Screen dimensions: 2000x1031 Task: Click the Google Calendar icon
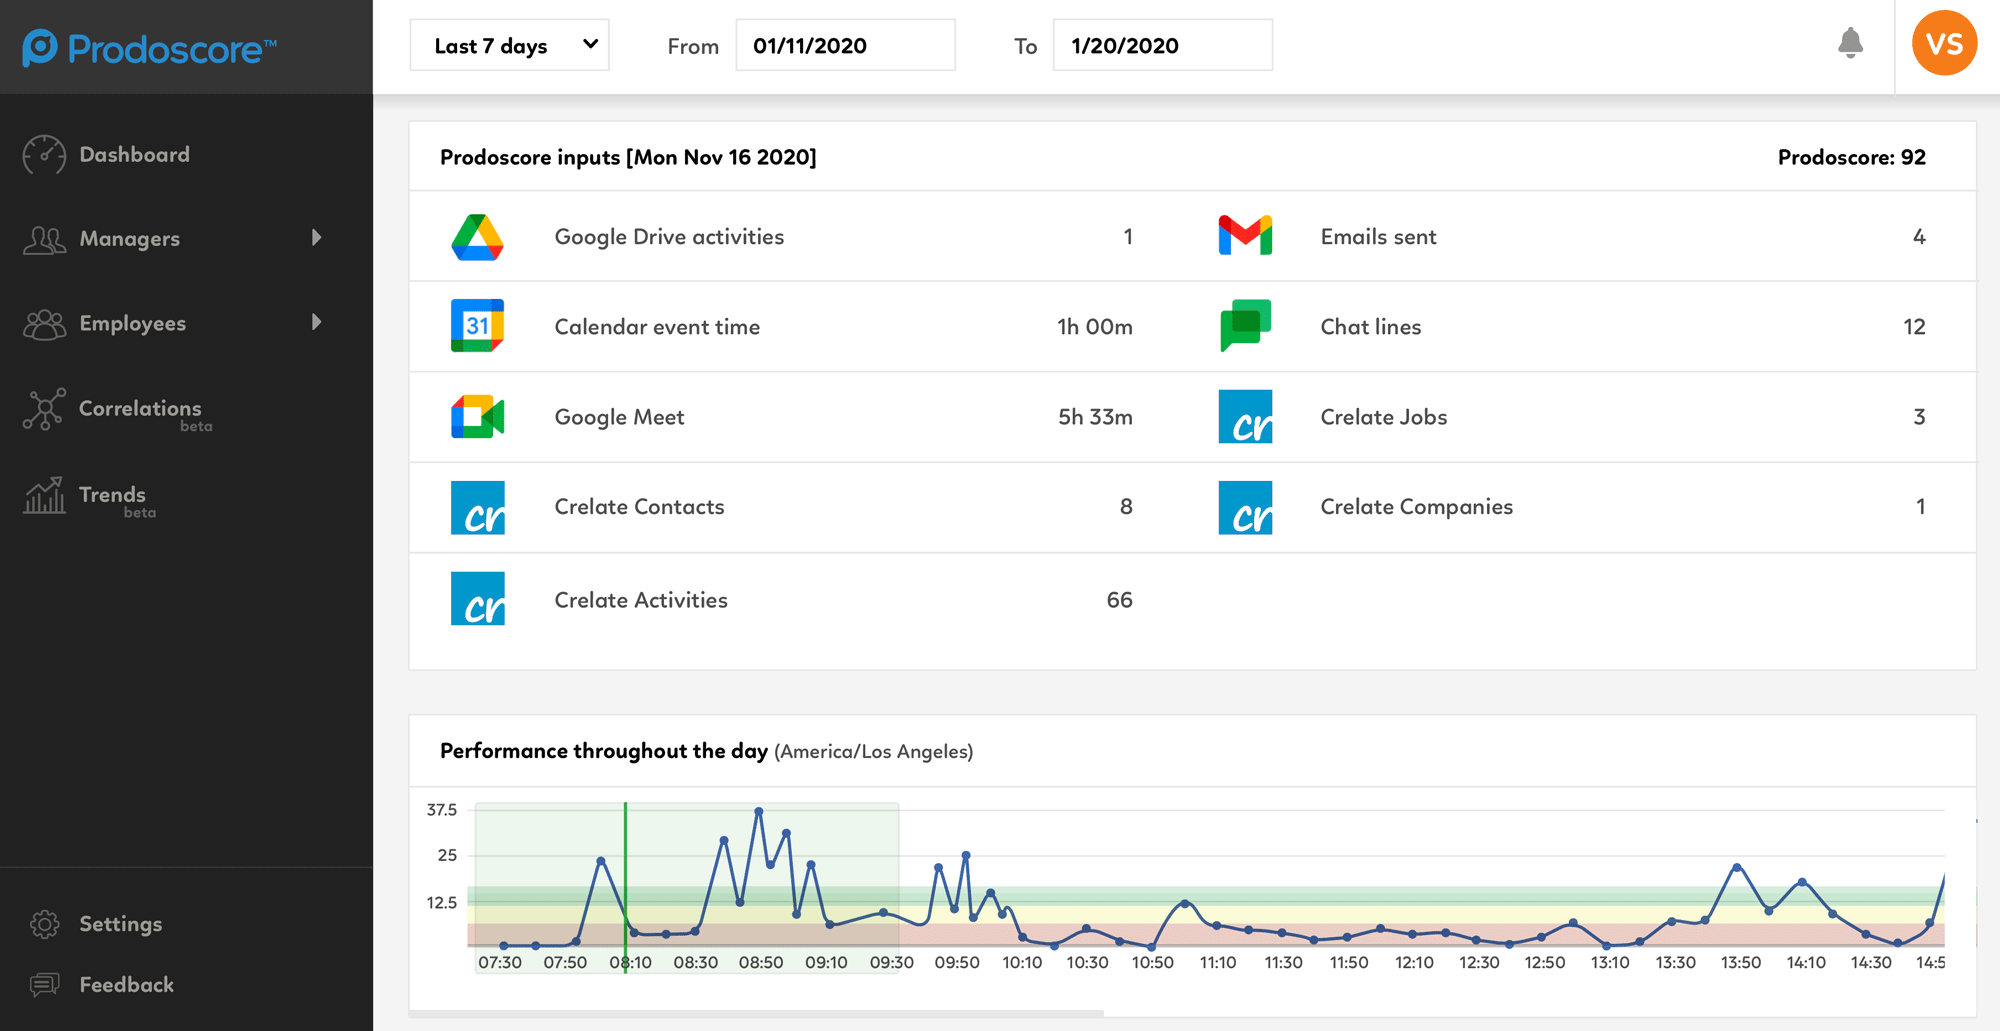pos(477,326)
